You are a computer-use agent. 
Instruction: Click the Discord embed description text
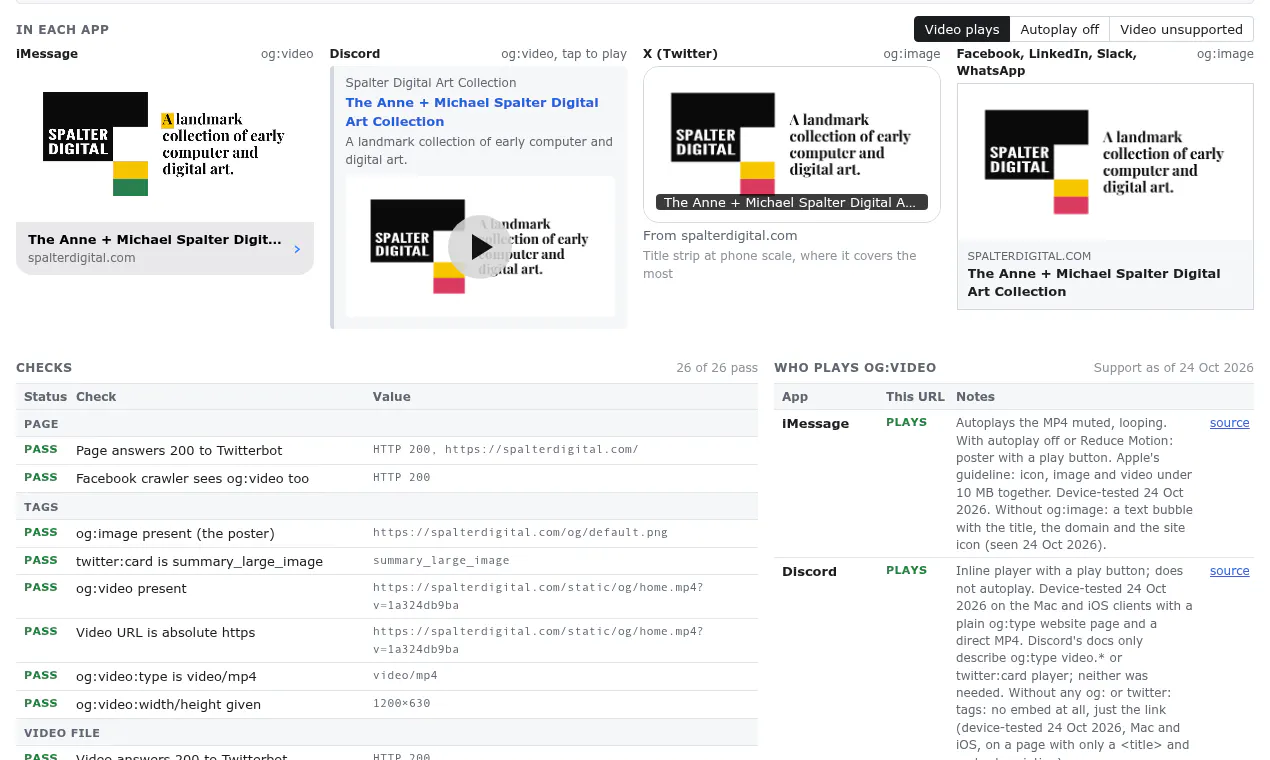coord(479,151)
